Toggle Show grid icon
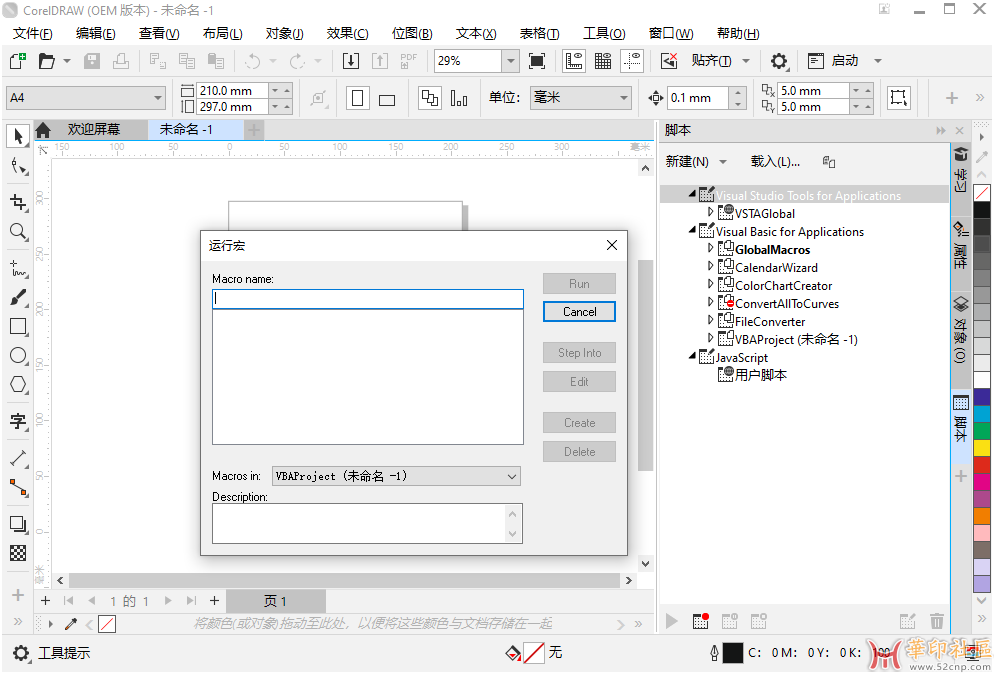 pos(603,61)
